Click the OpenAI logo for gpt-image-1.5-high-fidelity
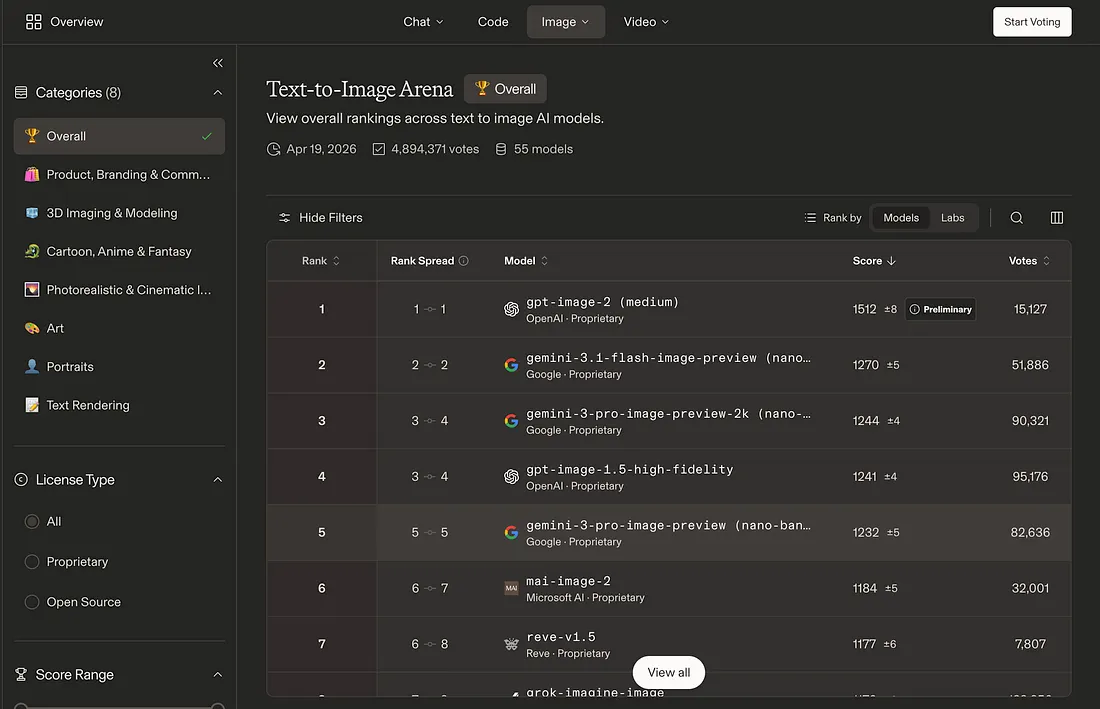Image resolution: width=1100 pixels, height=709 pixels. [511, 477]
